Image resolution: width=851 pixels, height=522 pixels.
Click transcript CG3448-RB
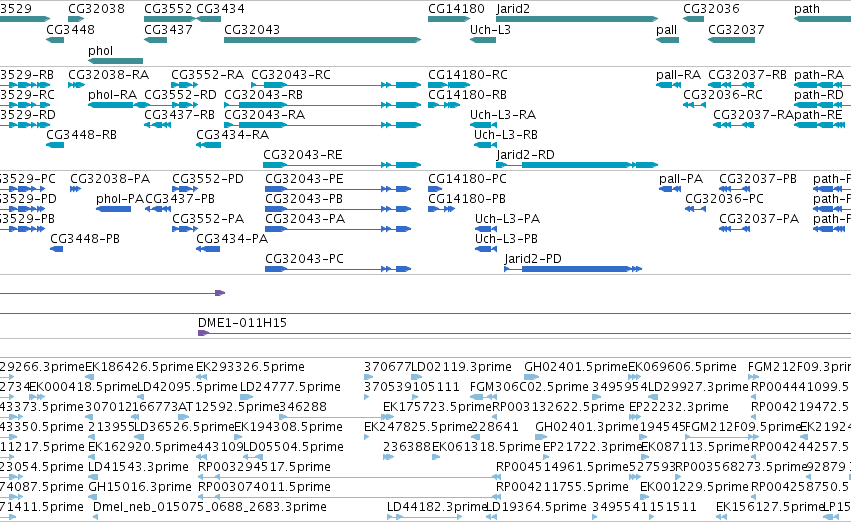click(81, 135)
